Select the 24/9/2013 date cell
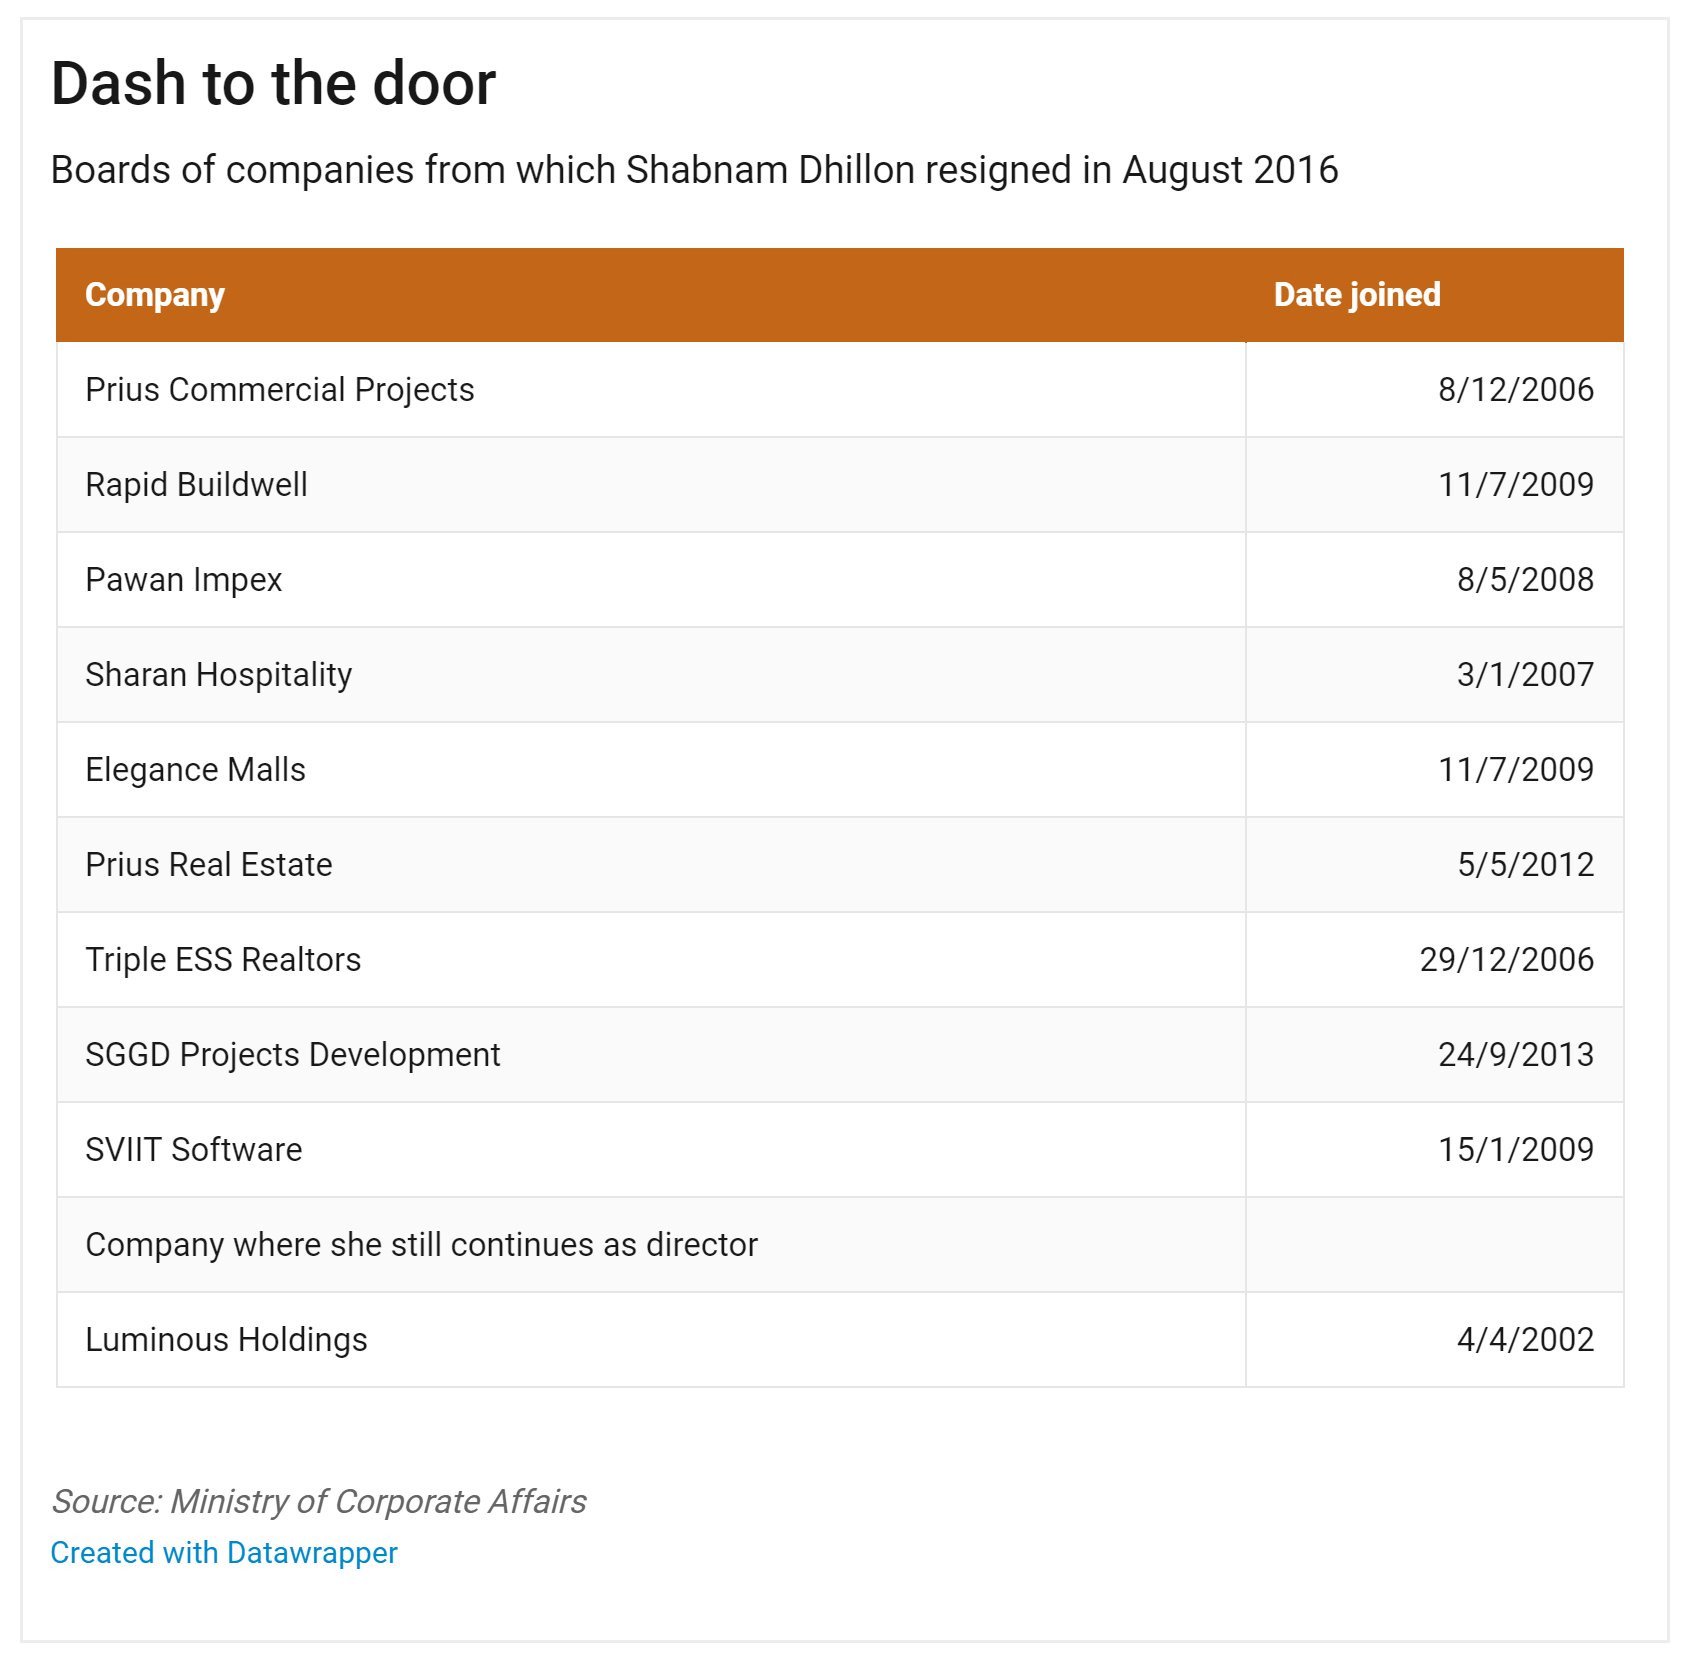The width and height of the screenshot is (1686, 1659). tap(1515, 1055)
